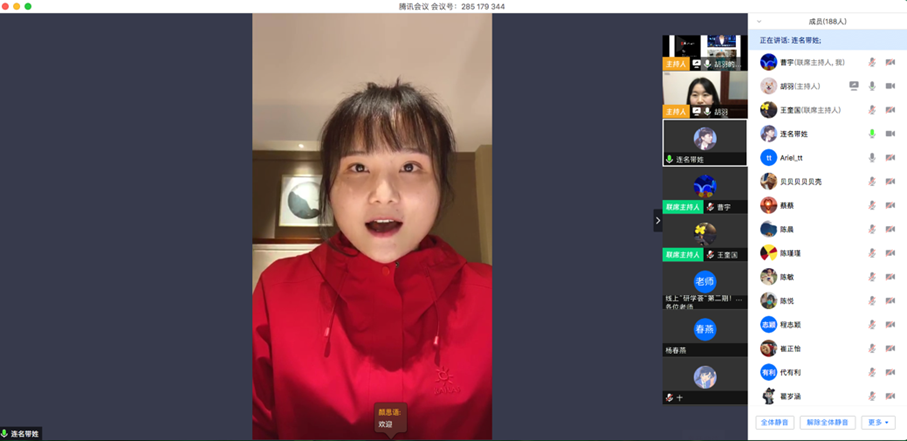
Task: Click the camera icon in 胡羽's row
Action: (x=890, y=86)
